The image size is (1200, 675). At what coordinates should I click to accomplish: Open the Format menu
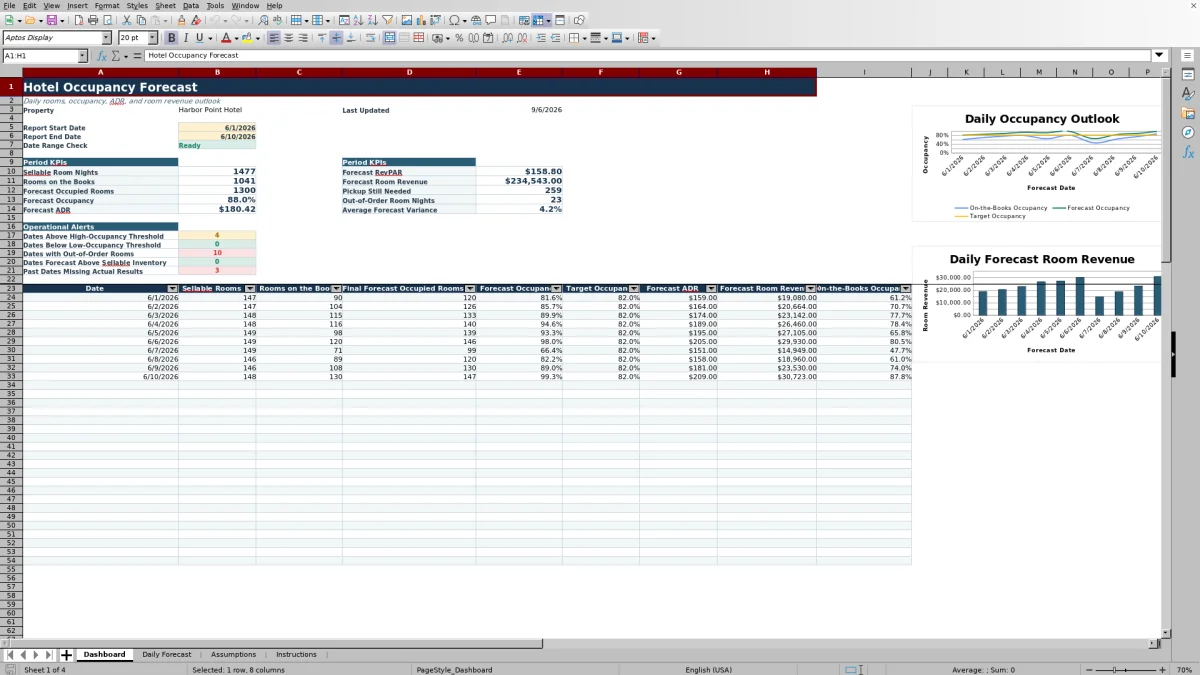point(107,6)
